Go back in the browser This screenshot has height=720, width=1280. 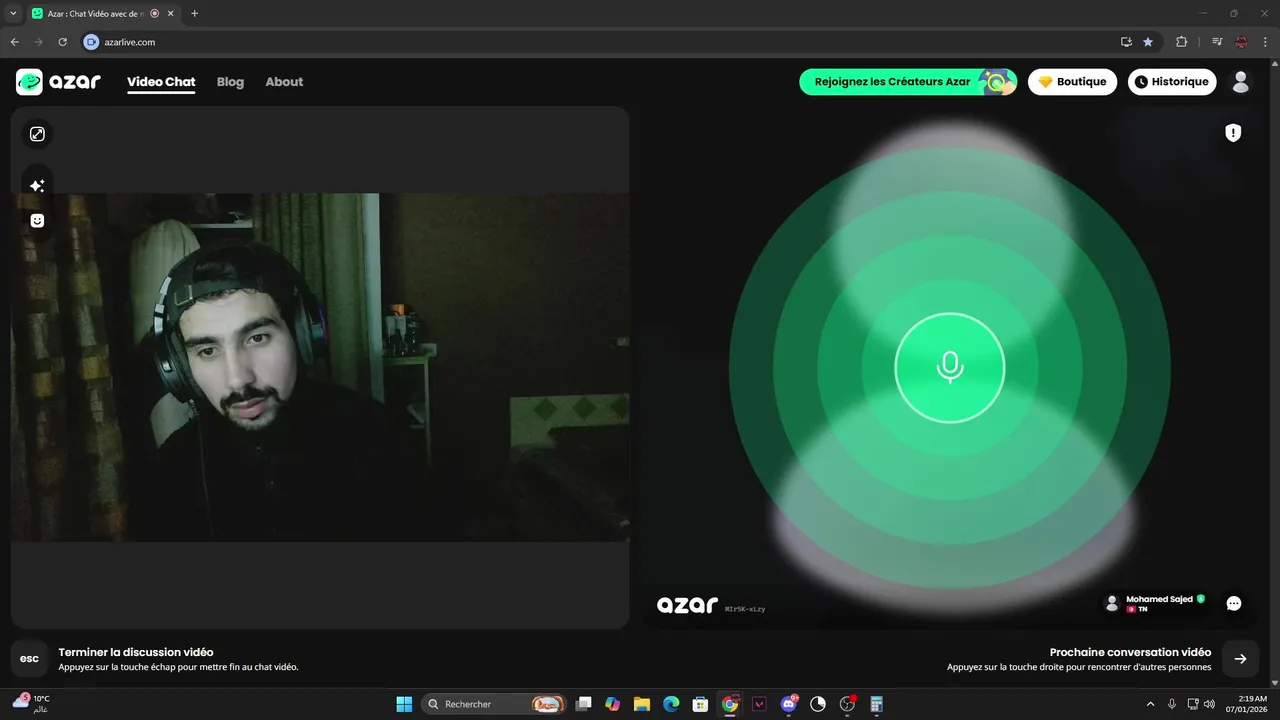pos(14,42)
